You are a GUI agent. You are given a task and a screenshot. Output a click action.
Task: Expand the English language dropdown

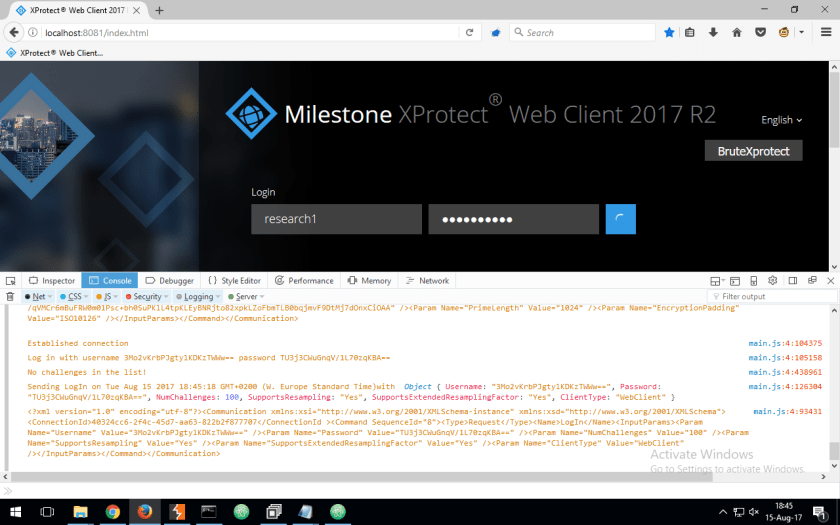[781, 120]
